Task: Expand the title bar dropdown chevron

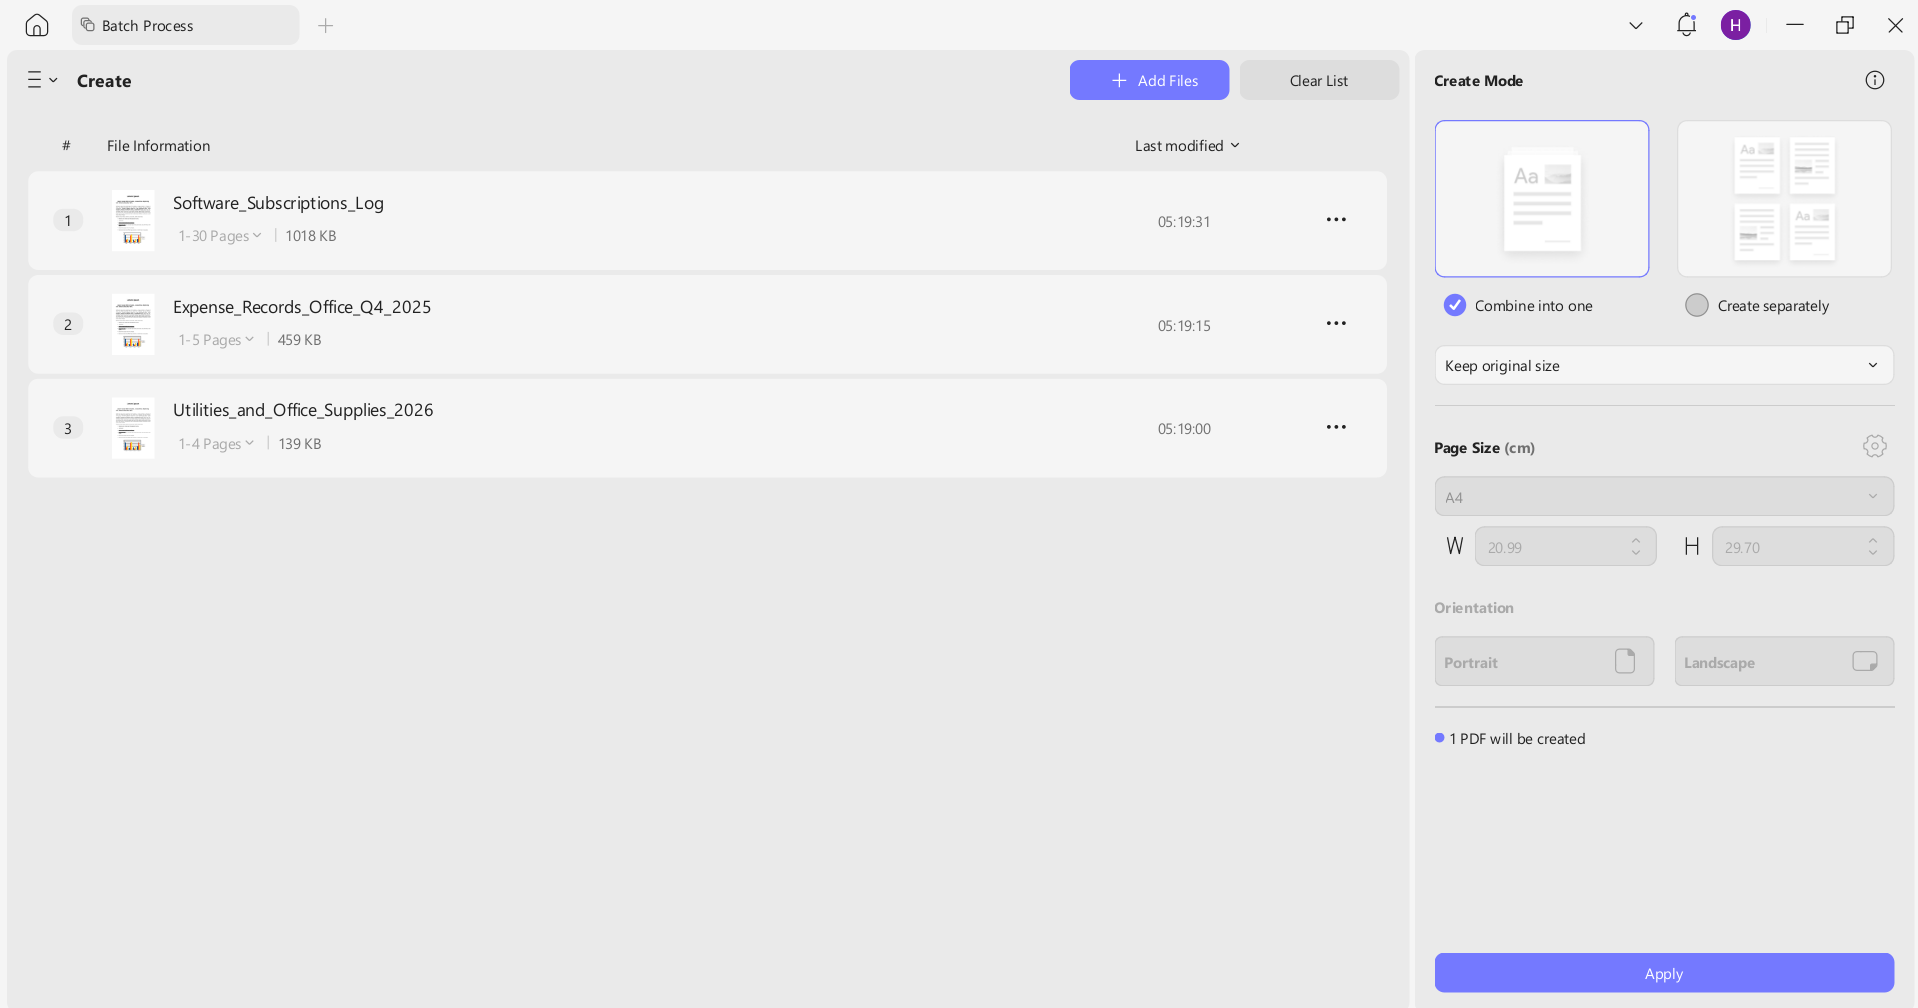Action: point(1636,25)
